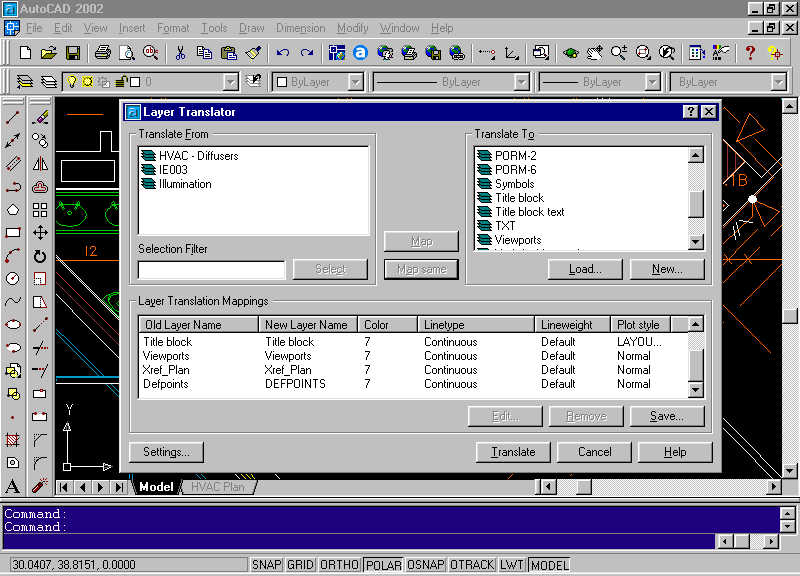Click the Rotate tool icon

tap(40, 255)
